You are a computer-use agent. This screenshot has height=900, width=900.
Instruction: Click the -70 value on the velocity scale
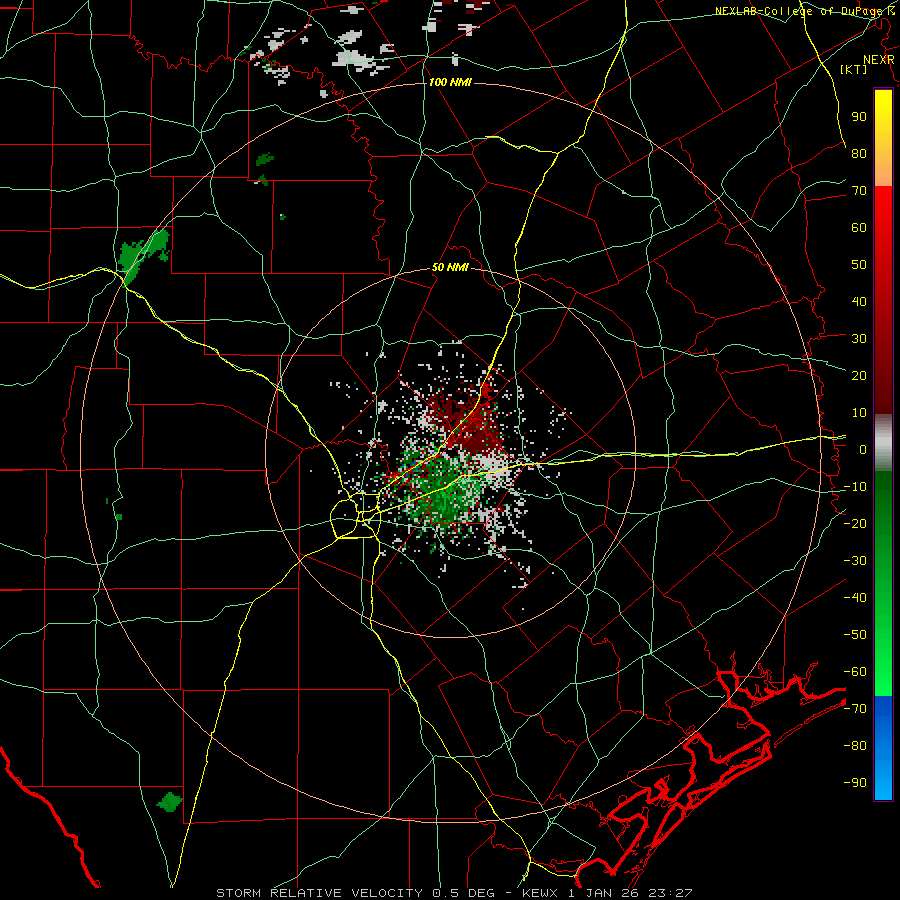(x=855, y=709)
